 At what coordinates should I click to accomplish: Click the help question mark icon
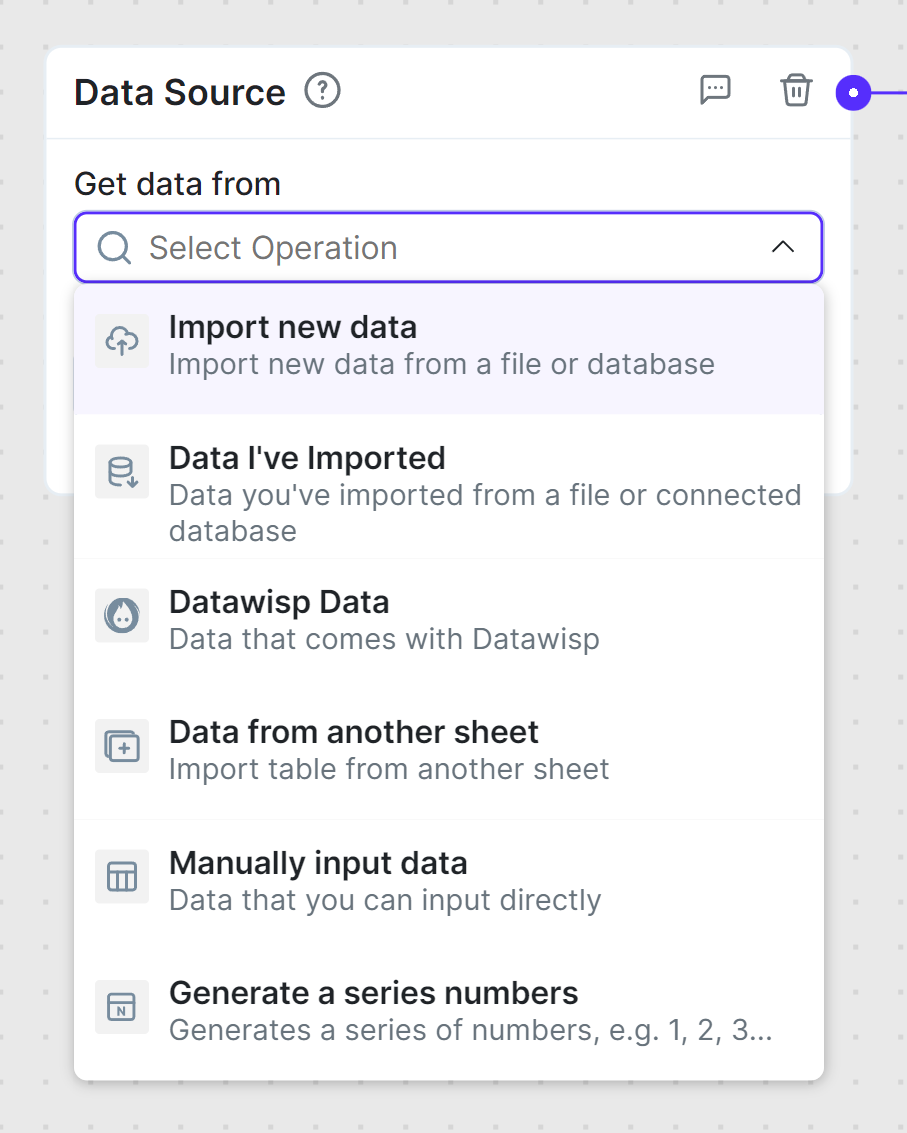coord(322,92)
